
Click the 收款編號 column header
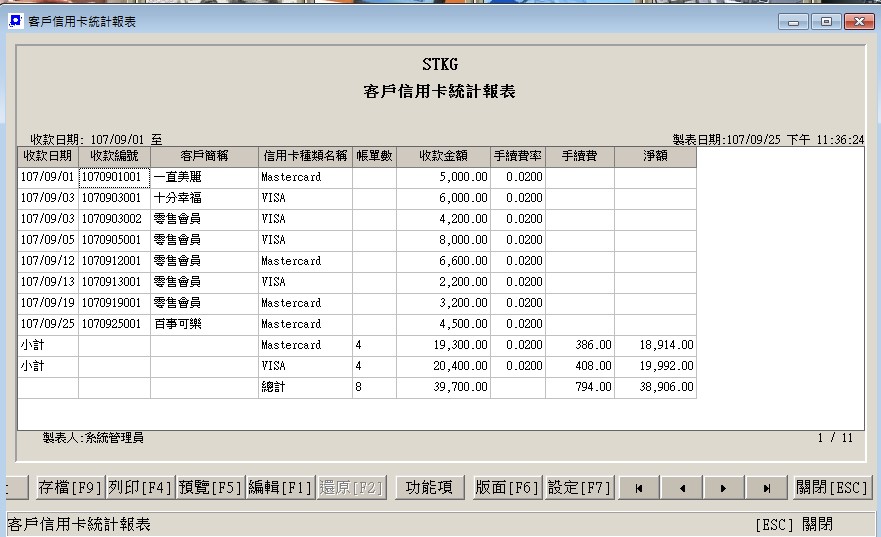[114, 156]
